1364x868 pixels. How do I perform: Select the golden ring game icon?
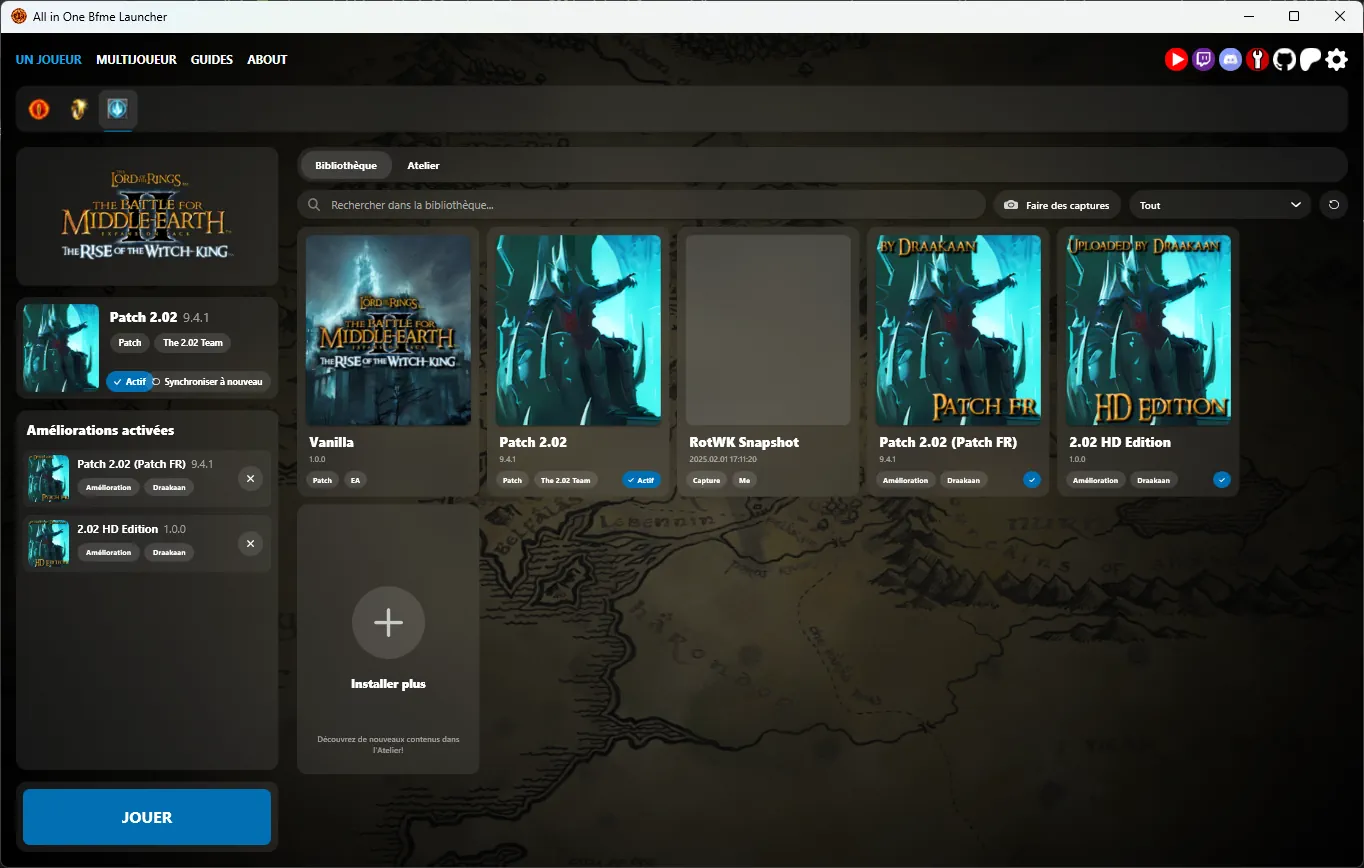[78, 109]
